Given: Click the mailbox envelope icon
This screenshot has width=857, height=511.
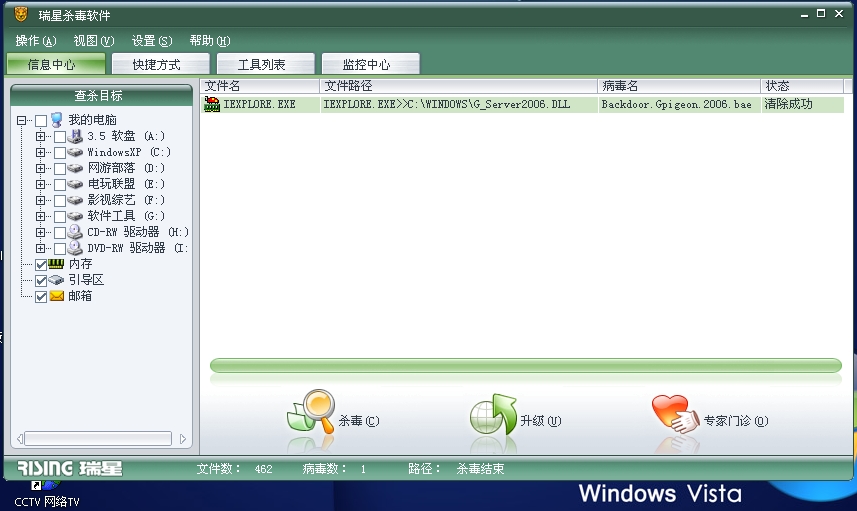Looking at the screenshot, I should (x=57, y=296).
